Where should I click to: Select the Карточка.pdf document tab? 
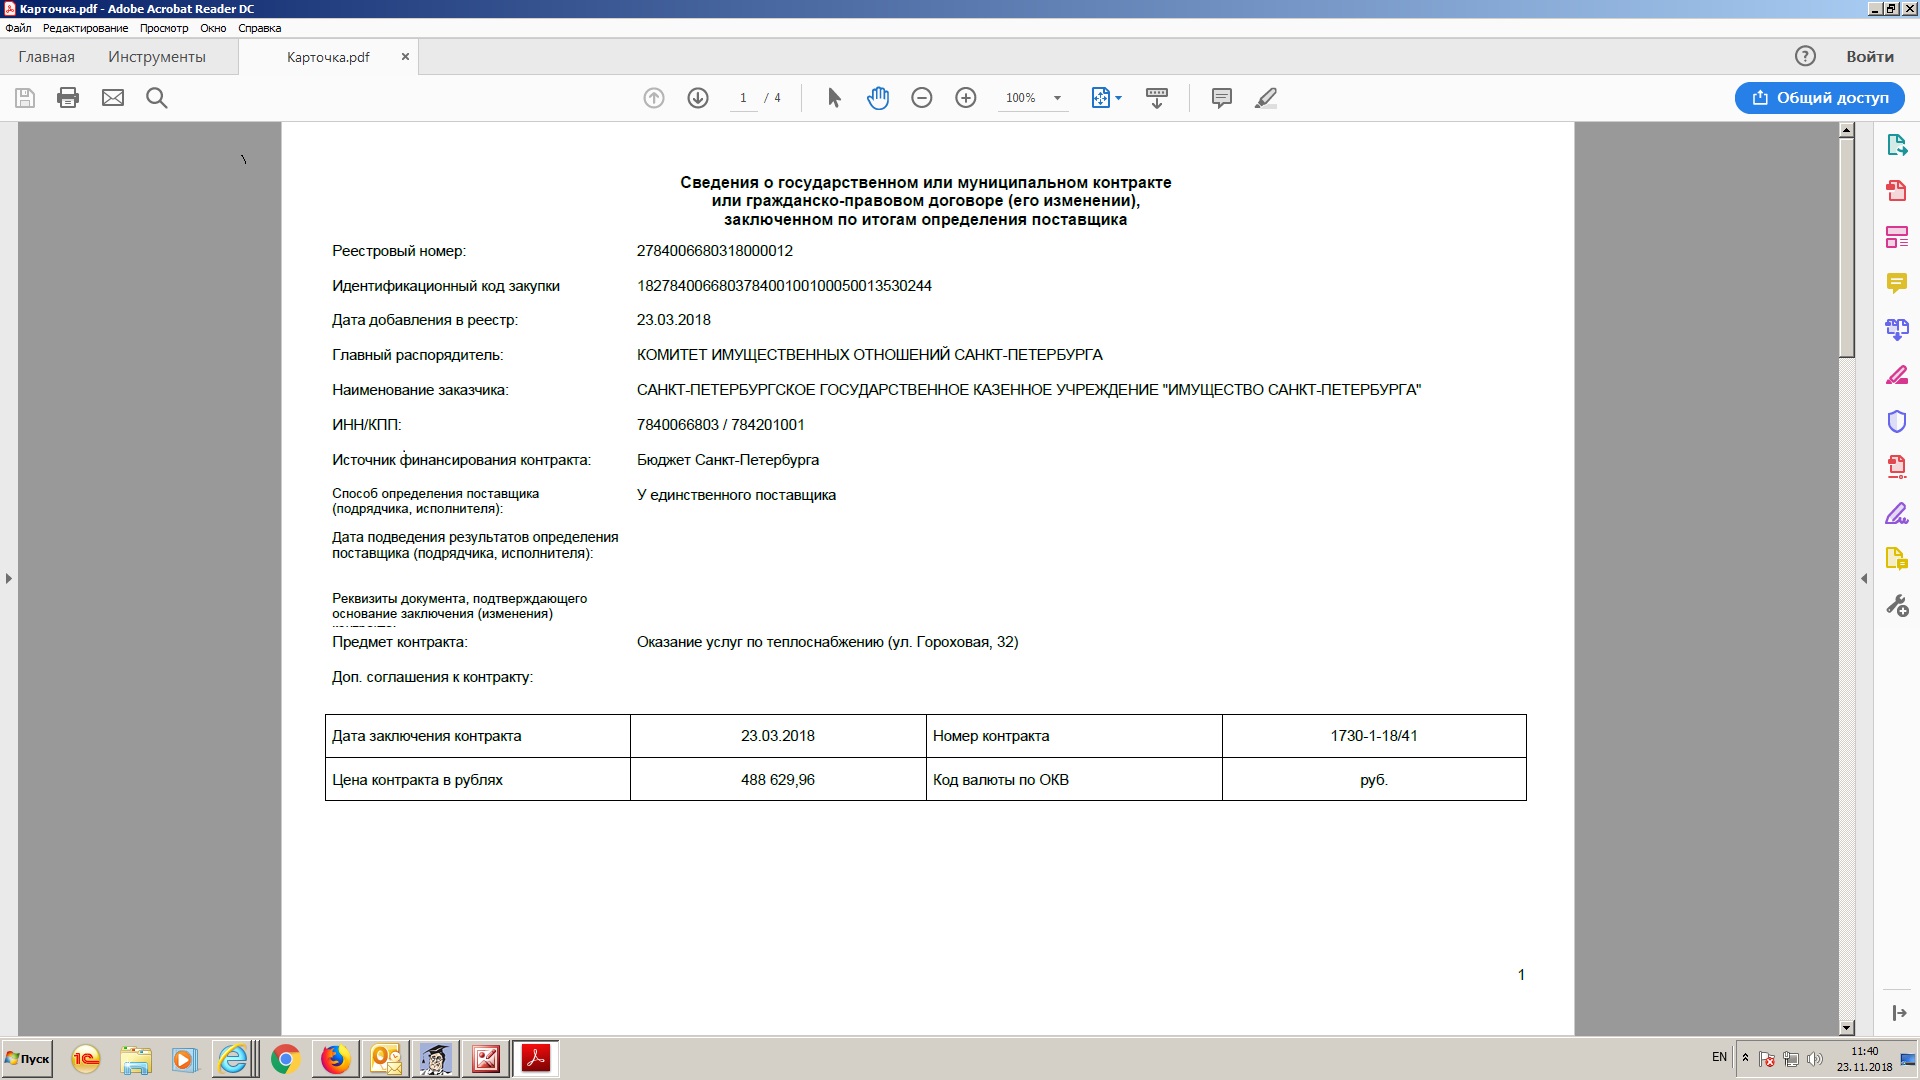328,57
